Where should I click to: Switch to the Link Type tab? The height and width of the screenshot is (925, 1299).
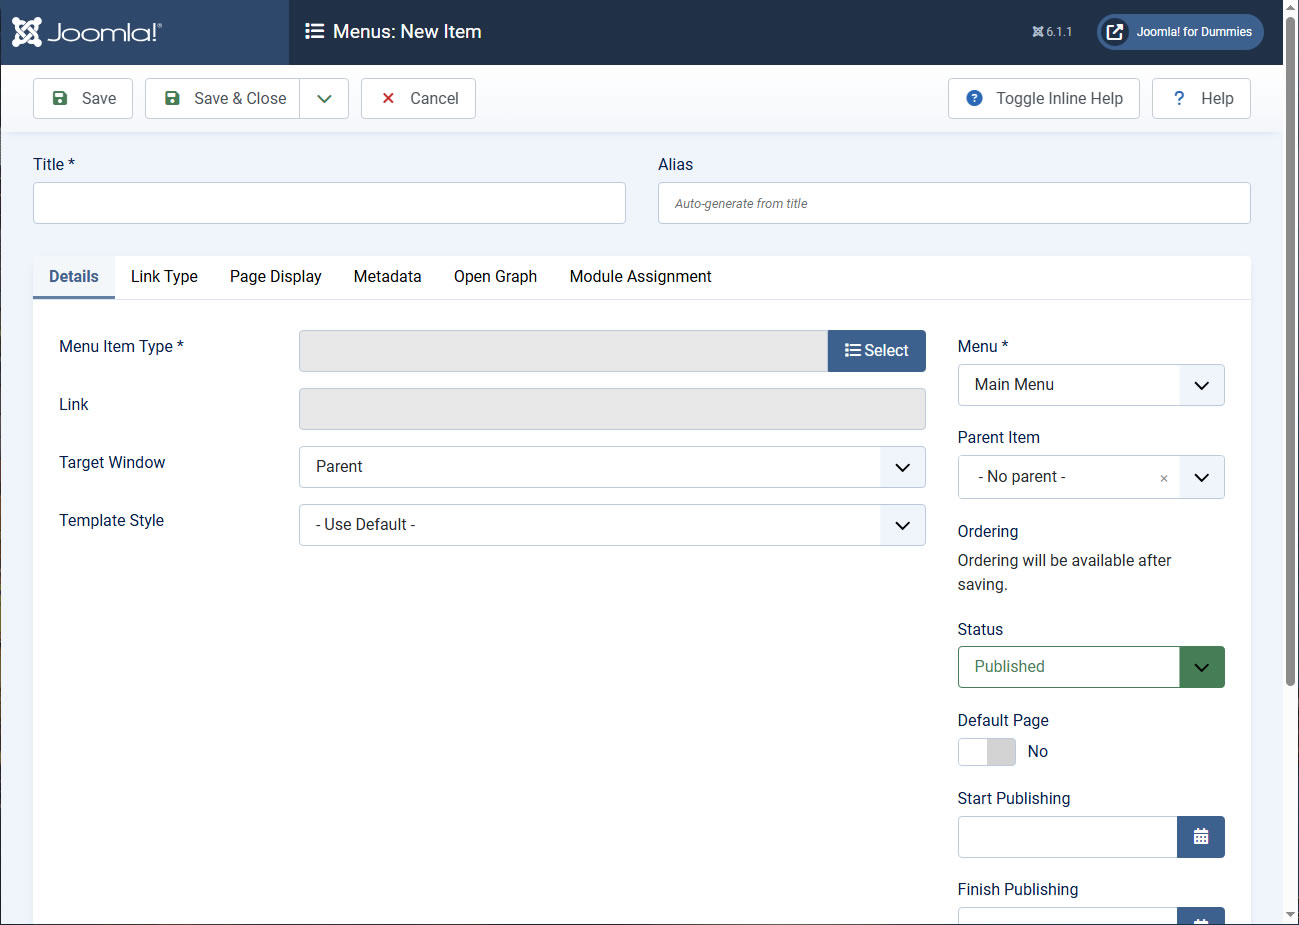(164, 277)
